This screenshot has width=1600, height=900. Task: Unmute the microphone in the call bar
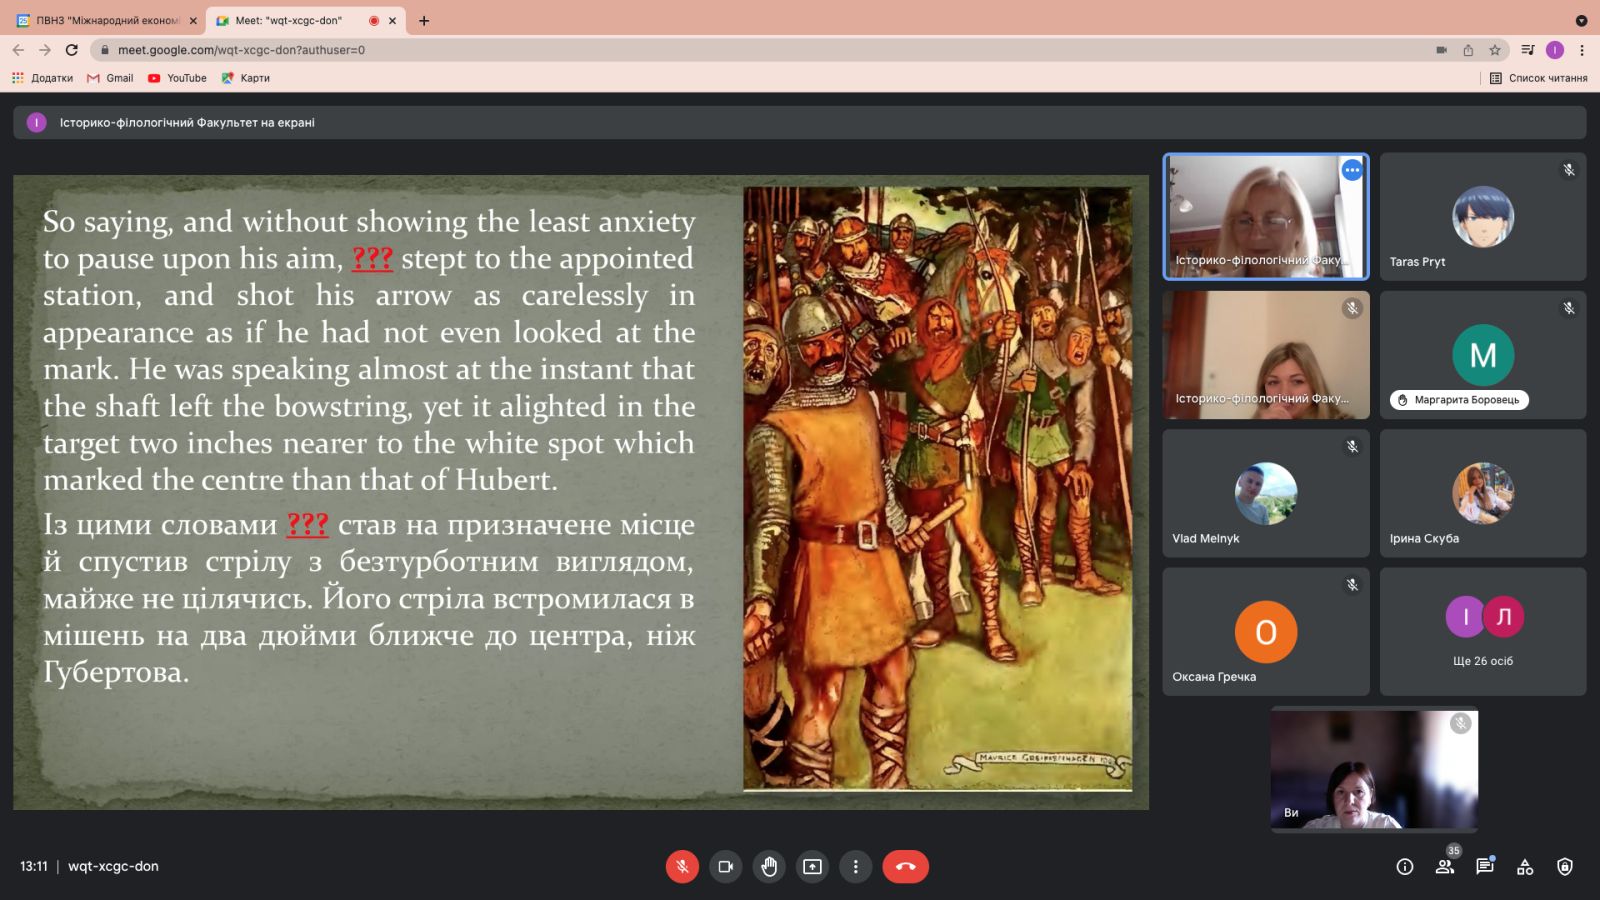682,866
